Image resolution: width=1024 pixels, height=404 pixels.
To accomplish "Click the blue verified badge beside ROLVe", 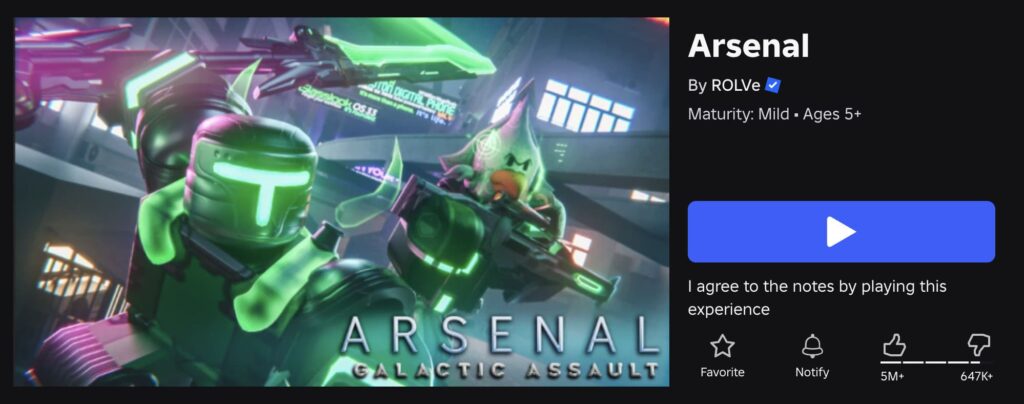I will [773, 85].
